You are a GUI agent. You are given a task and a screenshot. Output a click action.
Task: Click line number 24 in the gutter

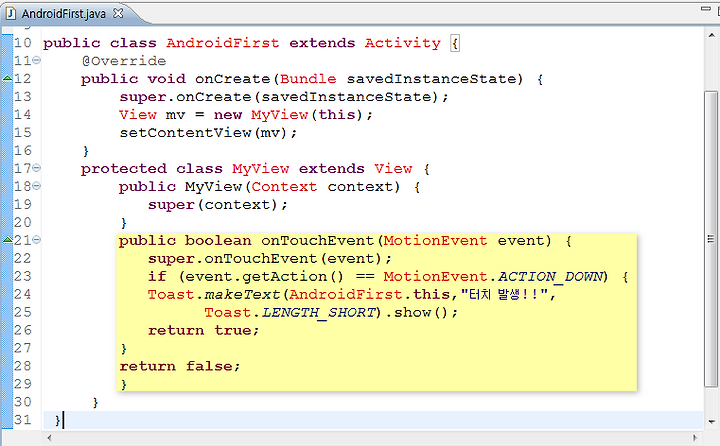pos(22,294)
